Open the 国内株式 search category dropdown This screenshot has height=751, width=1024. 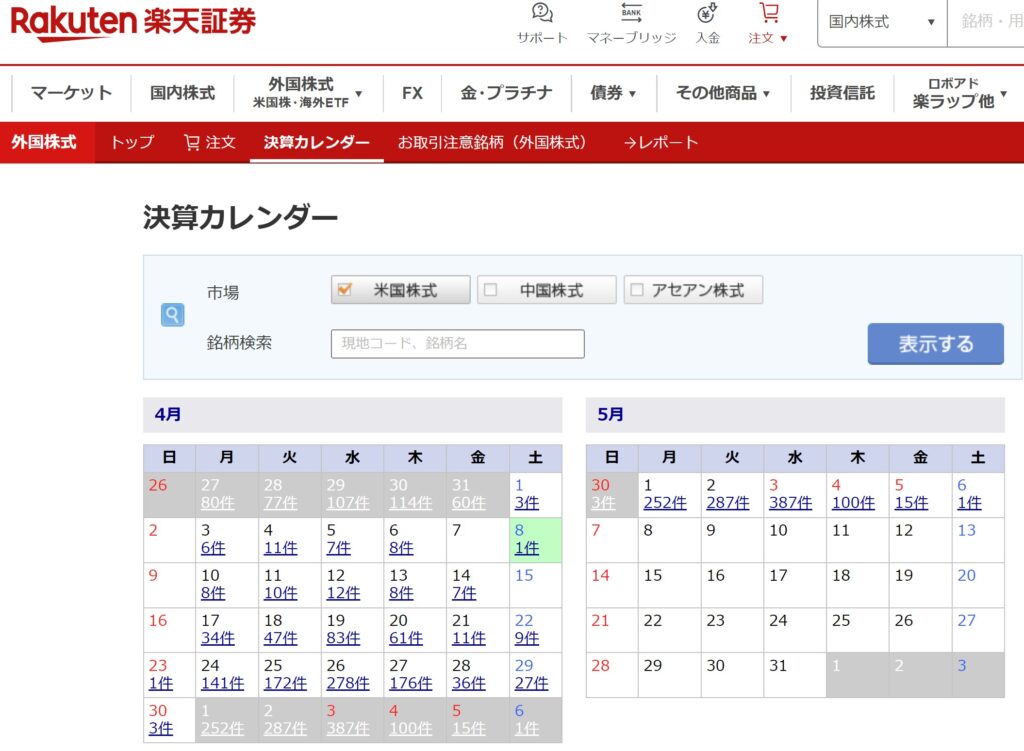881,22
